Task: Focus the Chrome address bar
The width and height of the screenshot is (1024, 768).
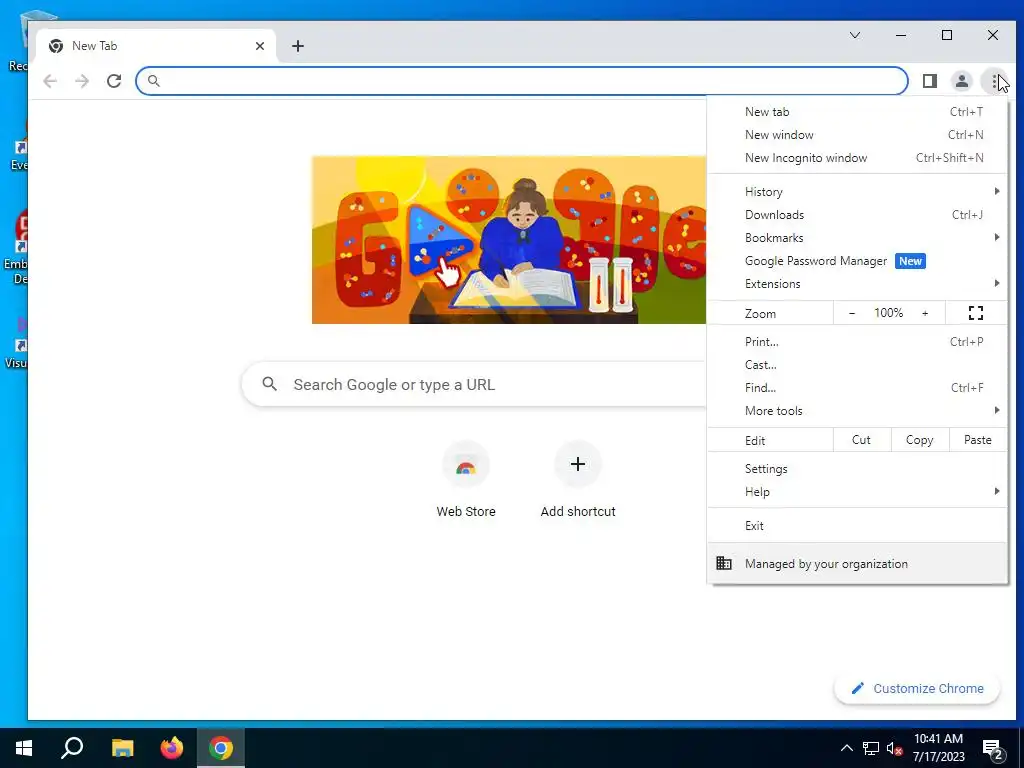Action: [x=522, y=81]
